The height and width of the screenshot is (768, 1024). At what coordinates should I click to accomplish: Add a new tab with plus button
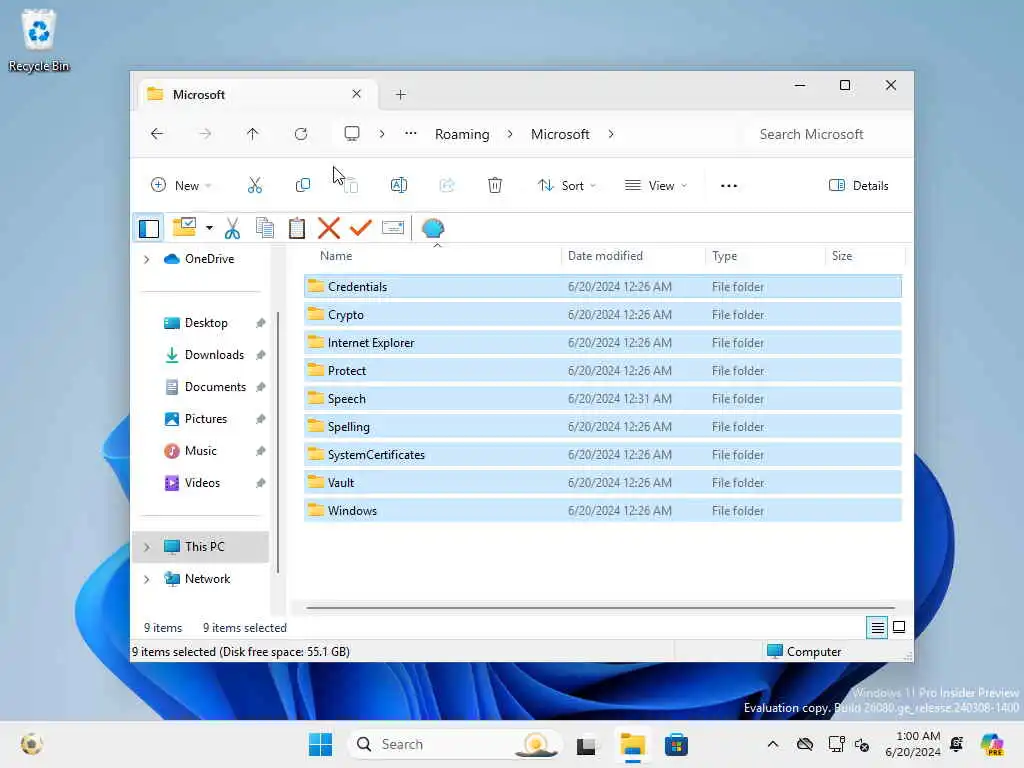click(x=400, y=95)
